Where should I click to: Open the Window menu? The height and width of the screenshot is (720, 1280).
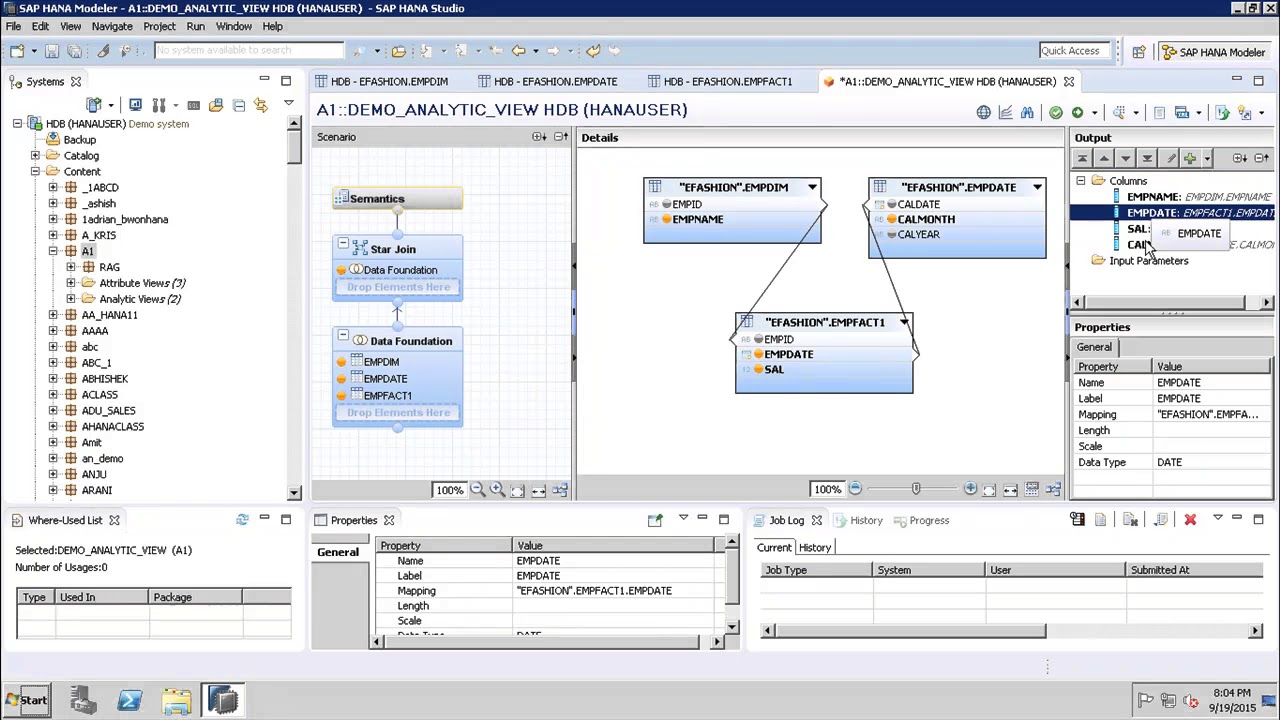(x=234, y=26)
